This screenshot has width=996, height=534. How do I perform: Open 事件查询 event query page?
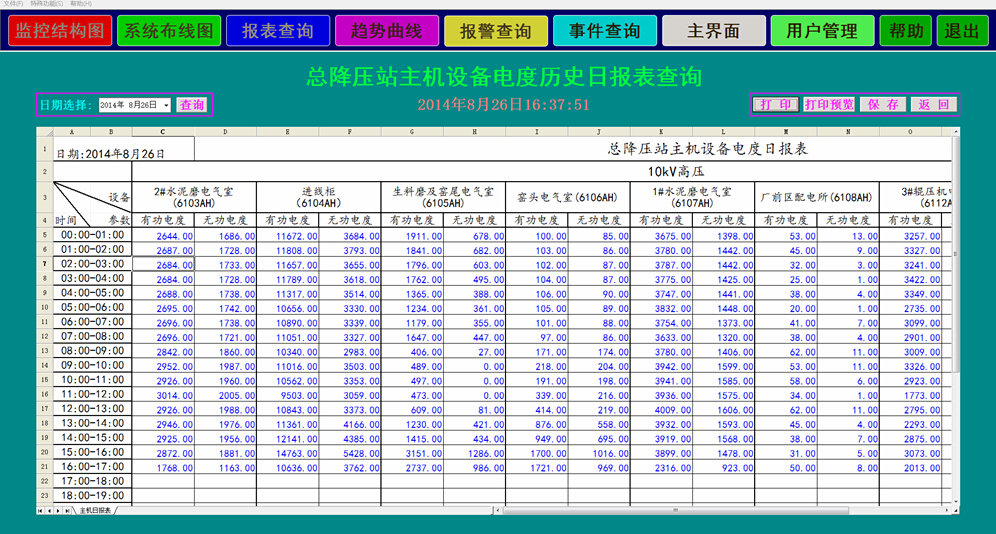605,31
